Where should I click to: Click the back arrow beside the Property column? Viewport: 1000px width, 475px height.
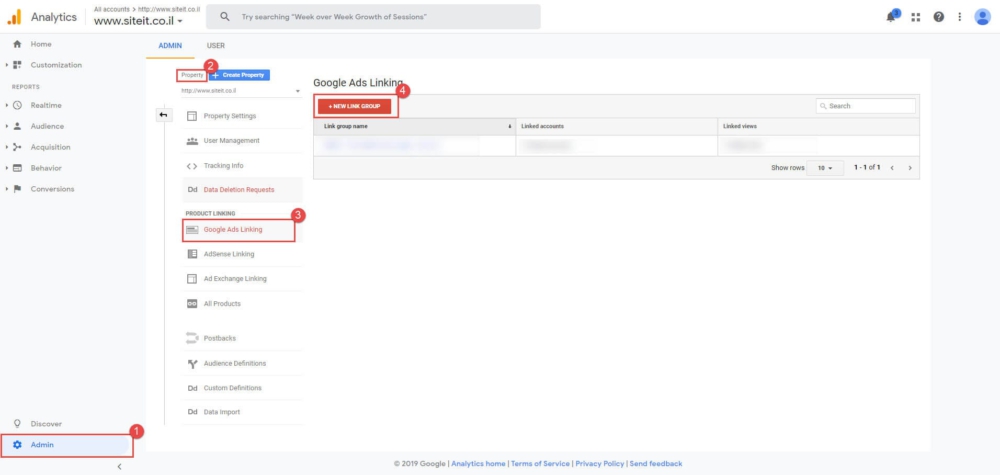(163, 115)
